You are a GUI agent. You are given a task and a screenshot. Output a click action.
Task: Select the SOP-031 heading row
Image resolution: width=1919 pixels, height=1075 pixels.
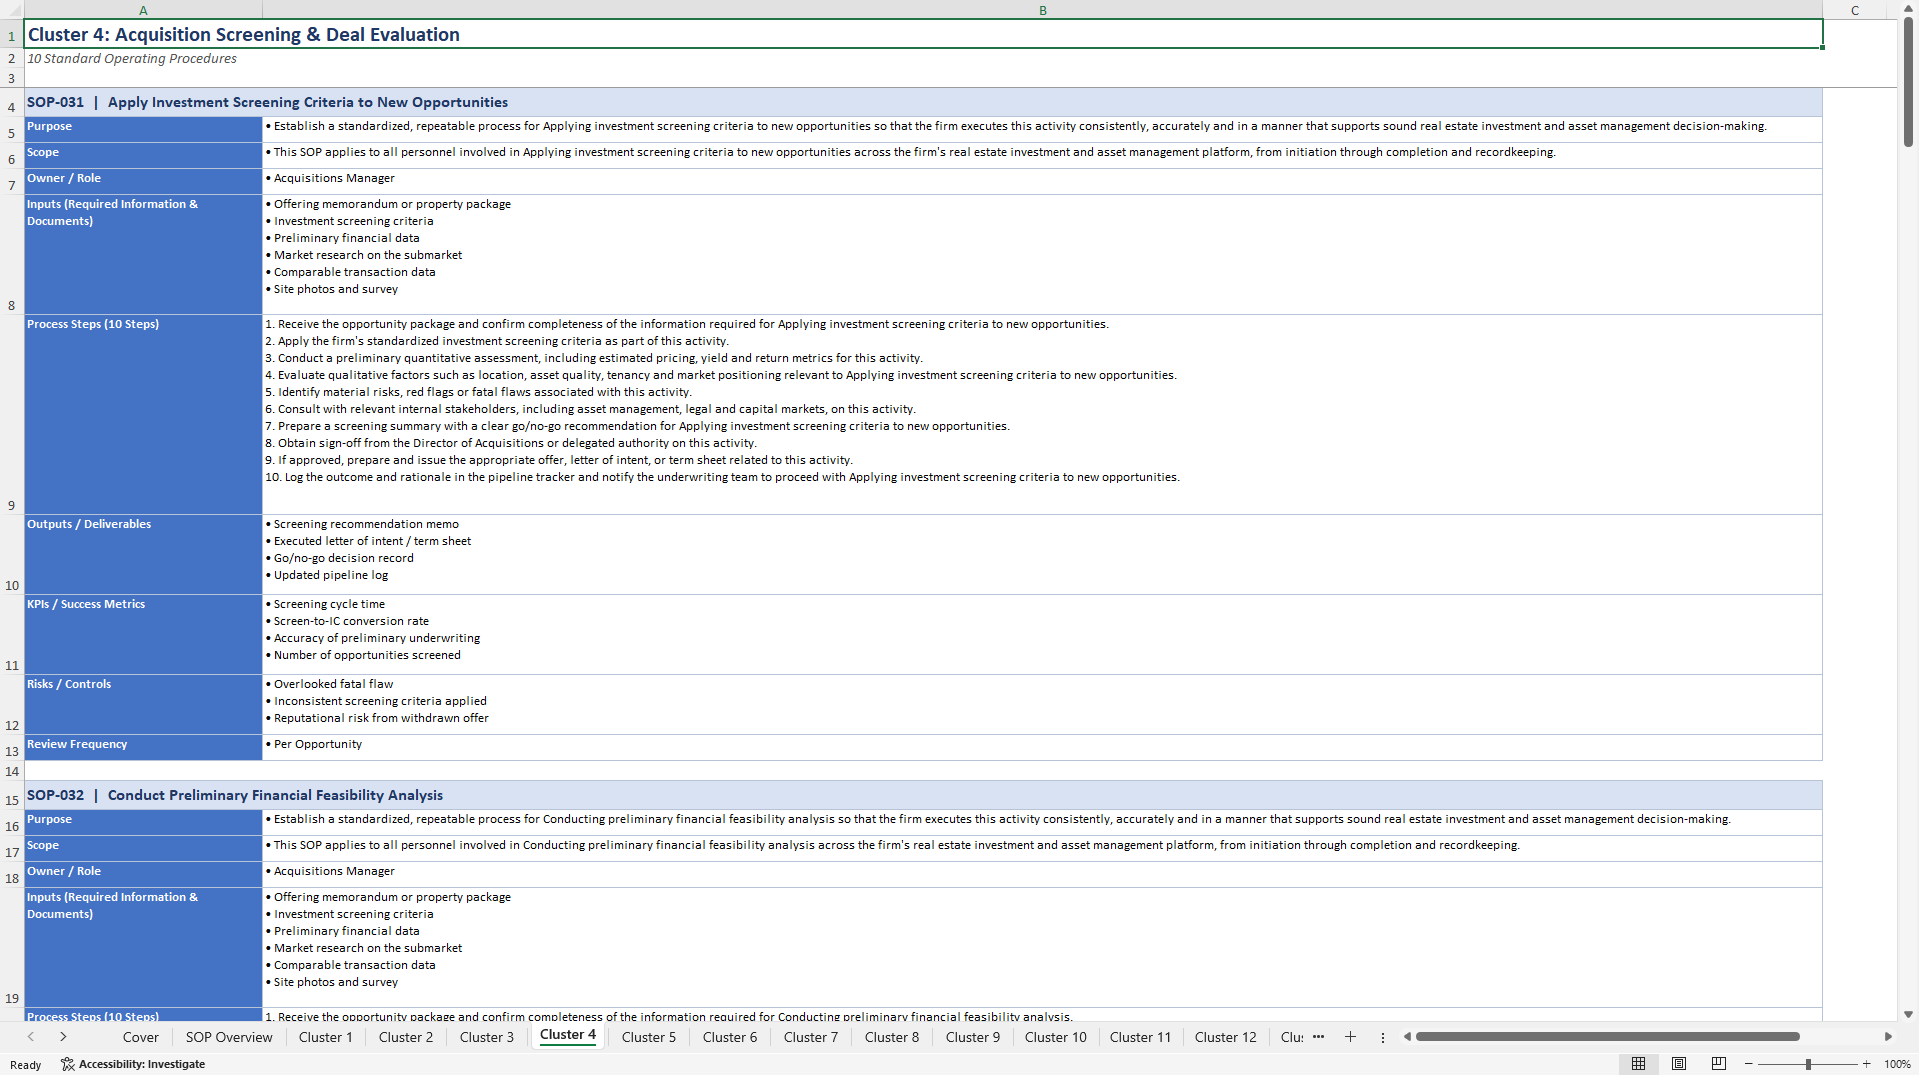tap(923, 102)
